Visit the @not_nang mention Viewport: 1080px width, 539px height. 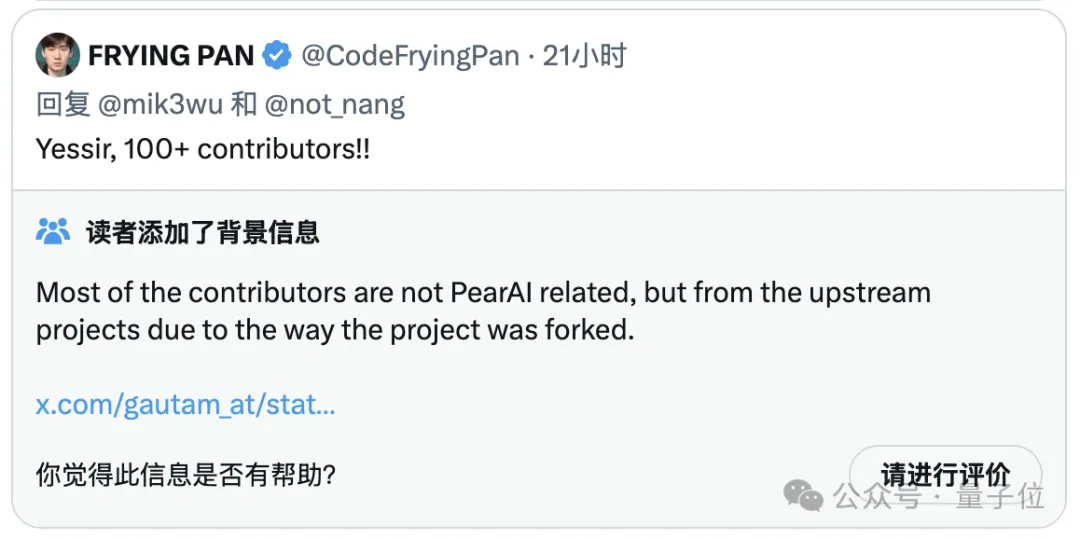click(x=335, y=105)
